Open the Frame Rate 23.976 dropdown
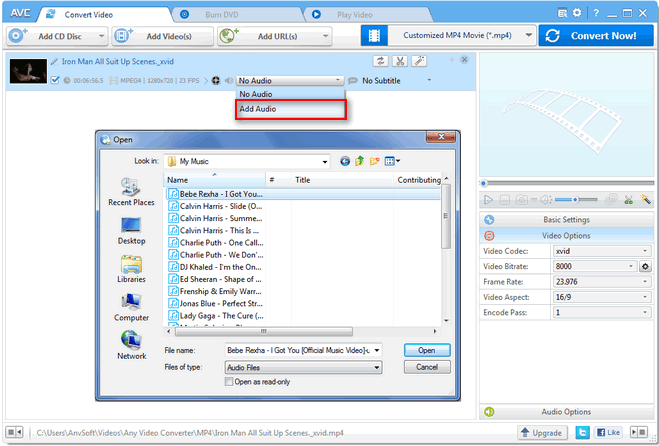Image resolution: width=659 pixels, height=446 pixels. 602,282
